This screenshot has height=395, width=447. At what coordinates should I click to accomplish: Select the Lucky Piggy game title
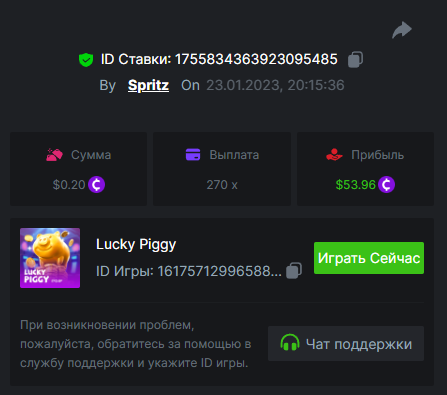136,245
